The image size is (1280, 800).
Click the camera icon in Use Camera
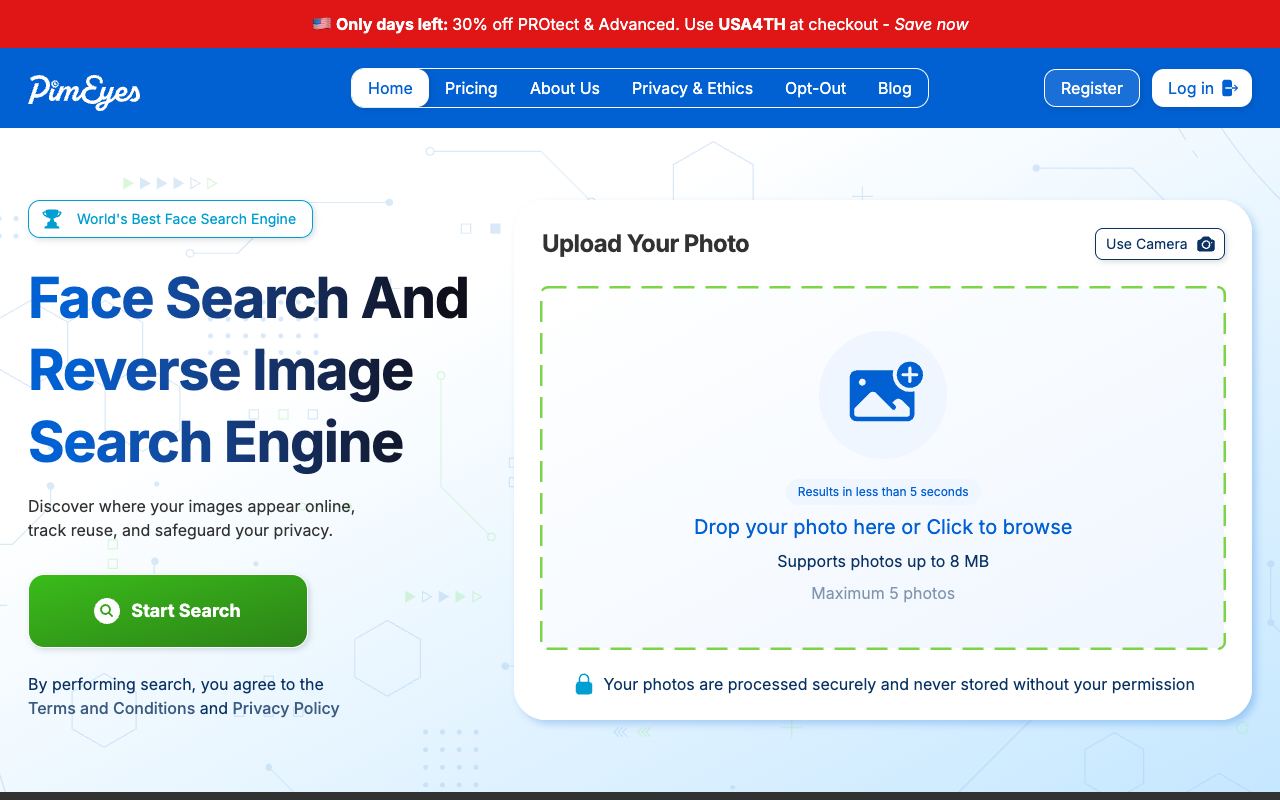pos(1206,244)
